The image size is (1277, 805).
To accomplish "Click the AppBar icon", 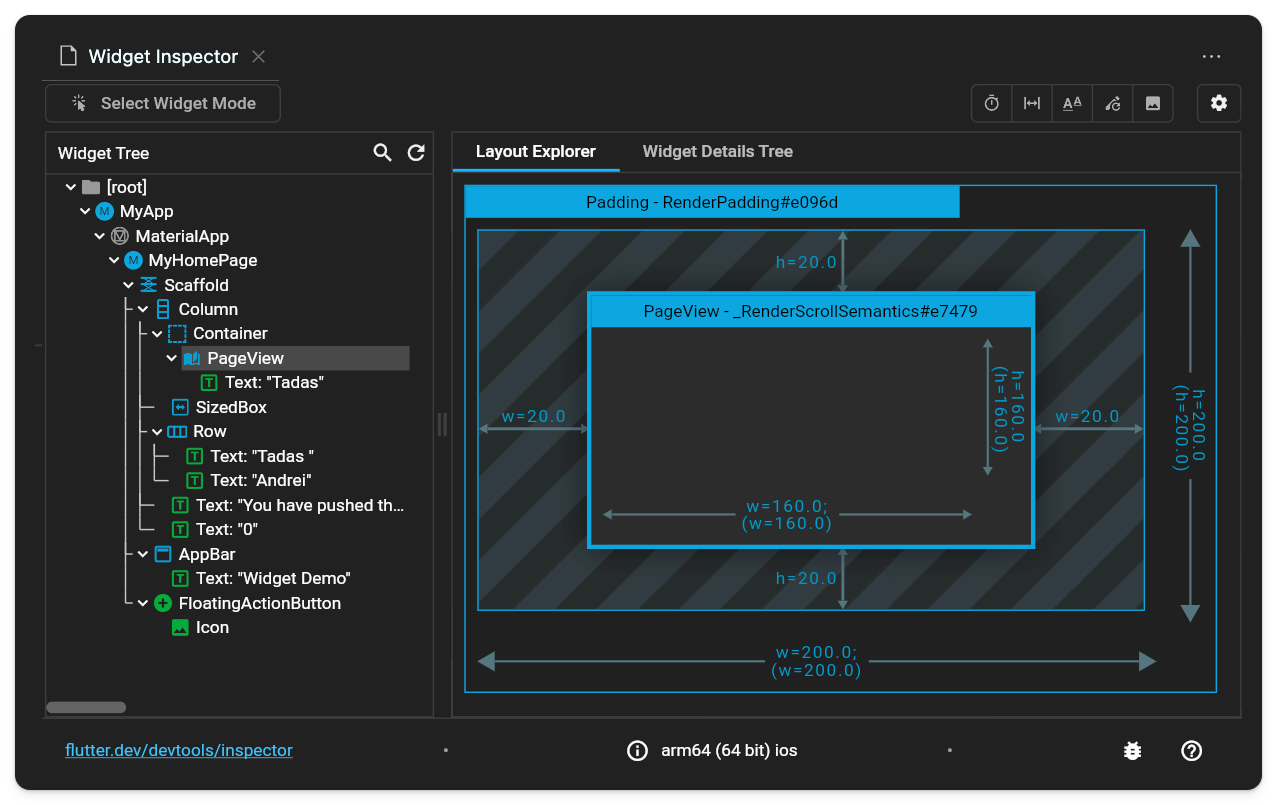I will [163, 554].
